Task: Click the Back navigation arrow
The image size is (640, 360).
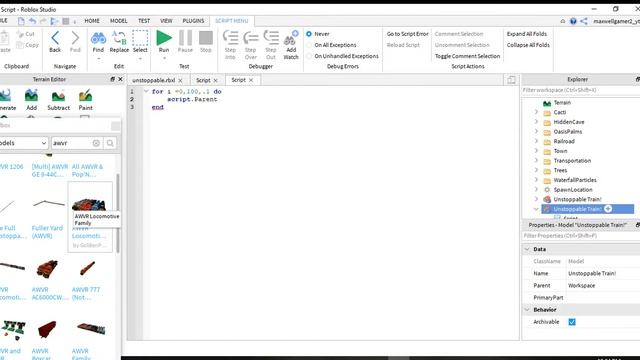Action: pos(55,38)
